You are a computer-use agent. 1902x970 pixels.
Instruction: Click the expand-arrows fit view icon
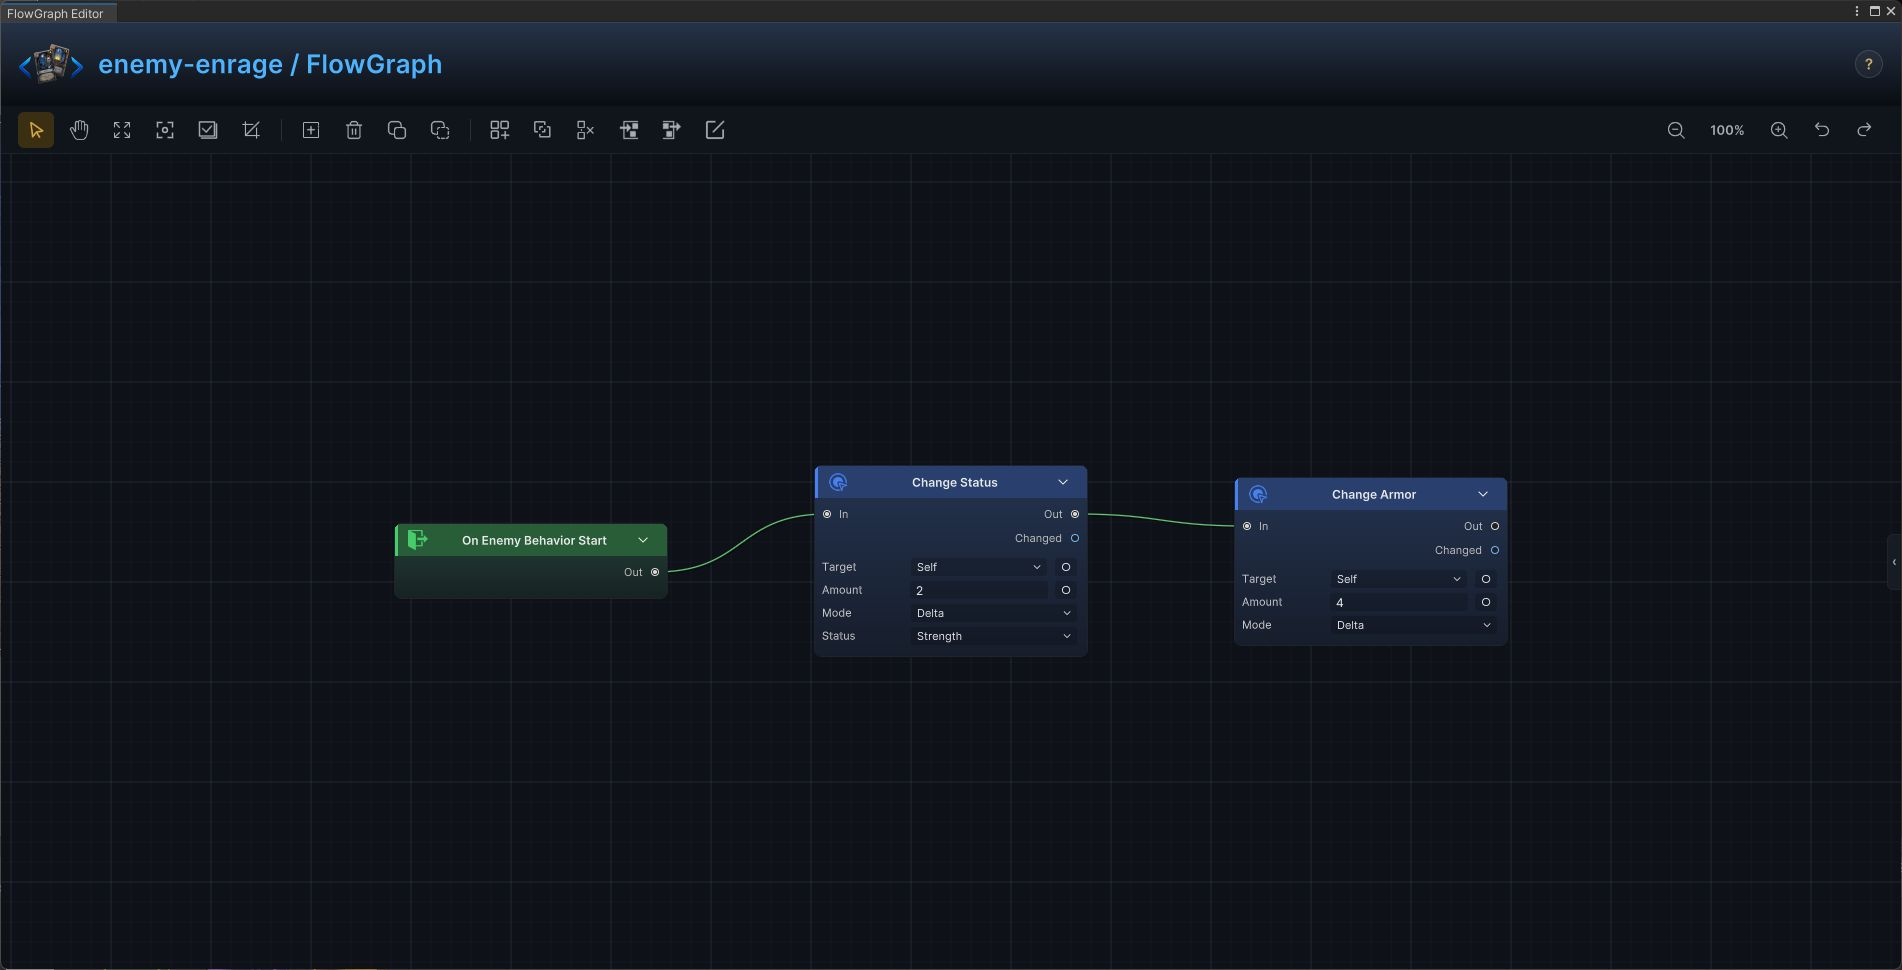pyautogui.click(x=122, y=130)
